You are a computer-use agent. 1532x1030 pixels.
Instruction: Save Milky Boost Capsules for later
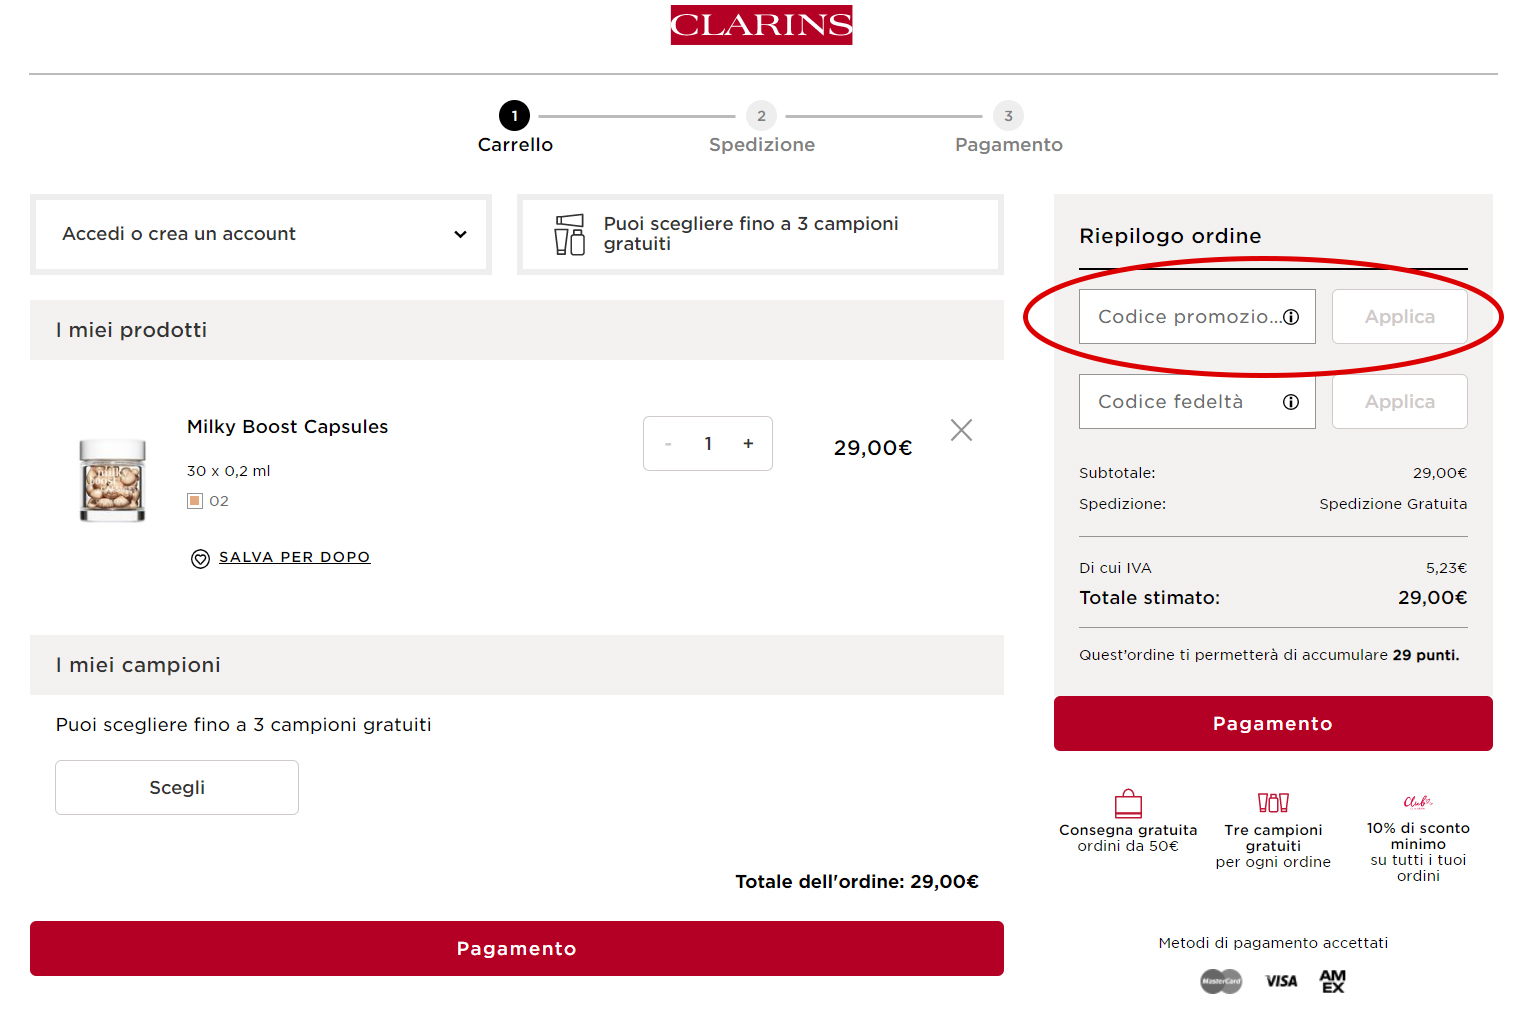pyautogui.click(x=294, y=557)
